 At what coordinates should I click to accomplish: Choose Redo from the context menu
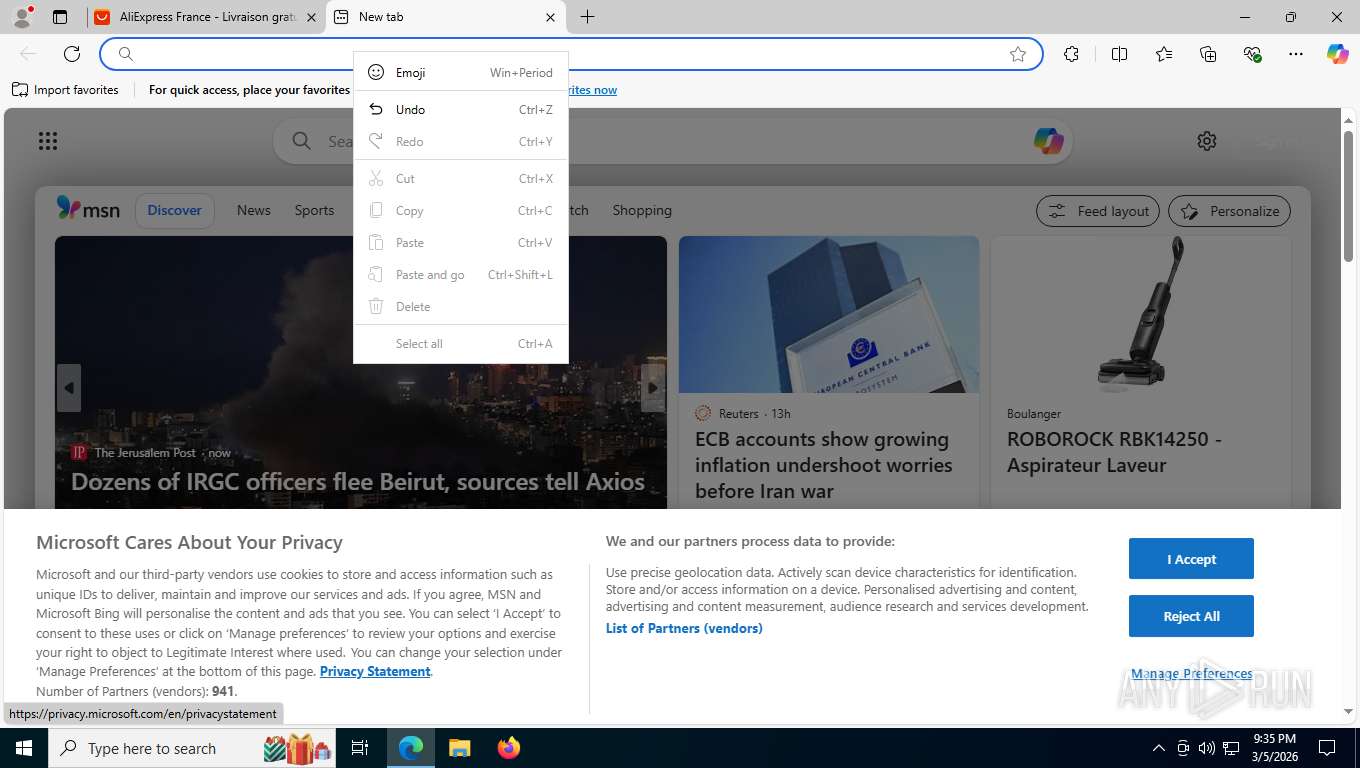coord(461,141)
